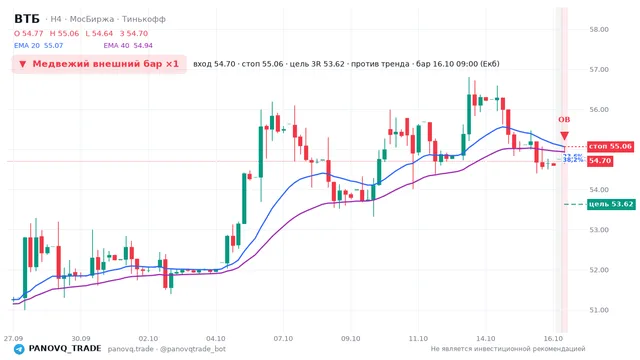Click the L 54.64 low value
This screenshot has width=640, height=360.
tap(99, 33)
